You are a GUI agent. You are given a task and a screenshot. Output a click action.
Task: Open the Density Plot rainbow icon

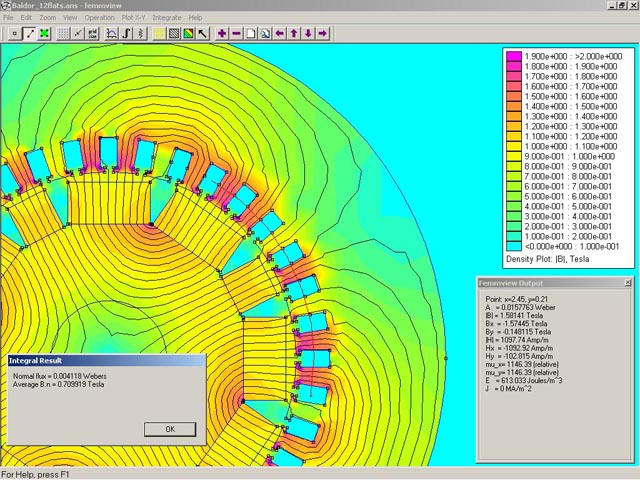[x=189, y=33]
